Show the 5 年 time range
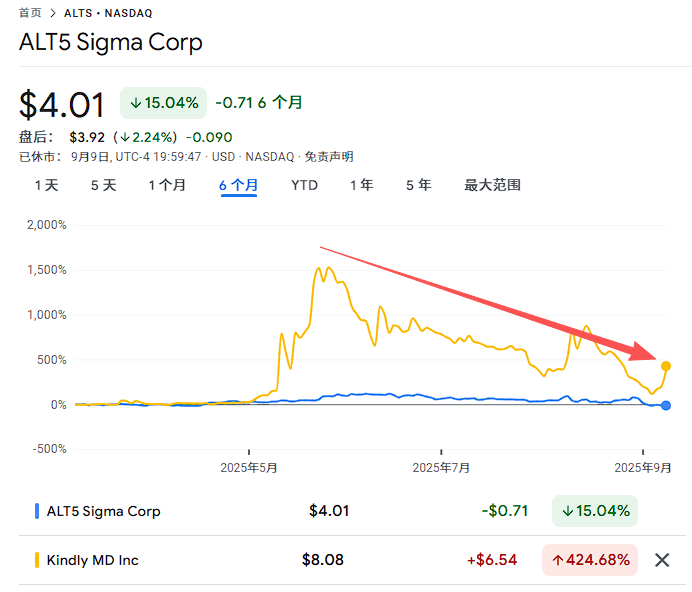The height and width of the screenshot is (592, 692). [x=418, y=185]
